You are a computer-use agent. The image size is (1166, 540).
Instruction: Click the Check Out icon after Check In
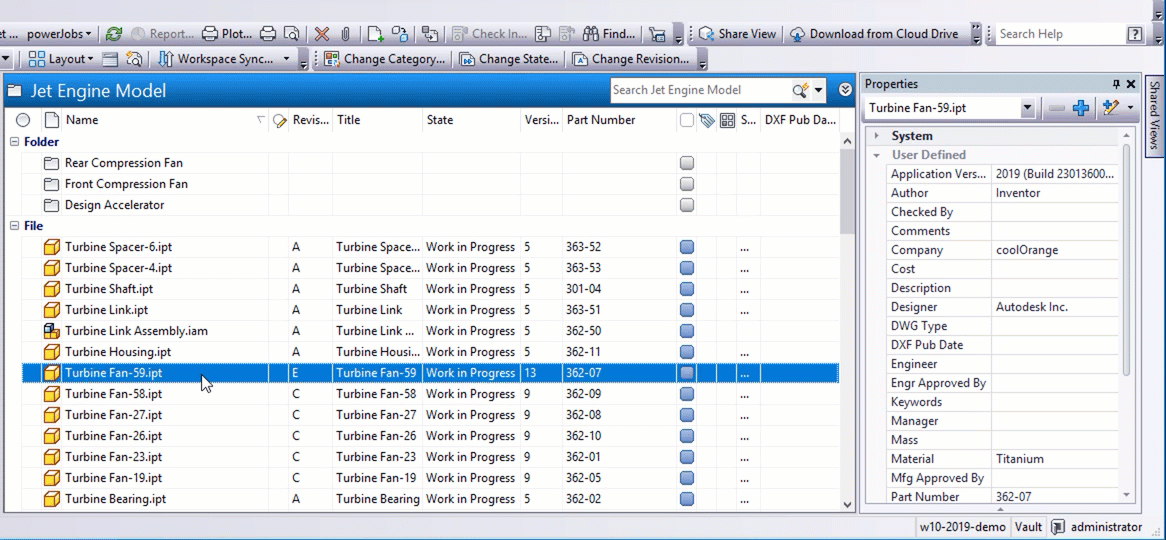[x=543, y=33]
